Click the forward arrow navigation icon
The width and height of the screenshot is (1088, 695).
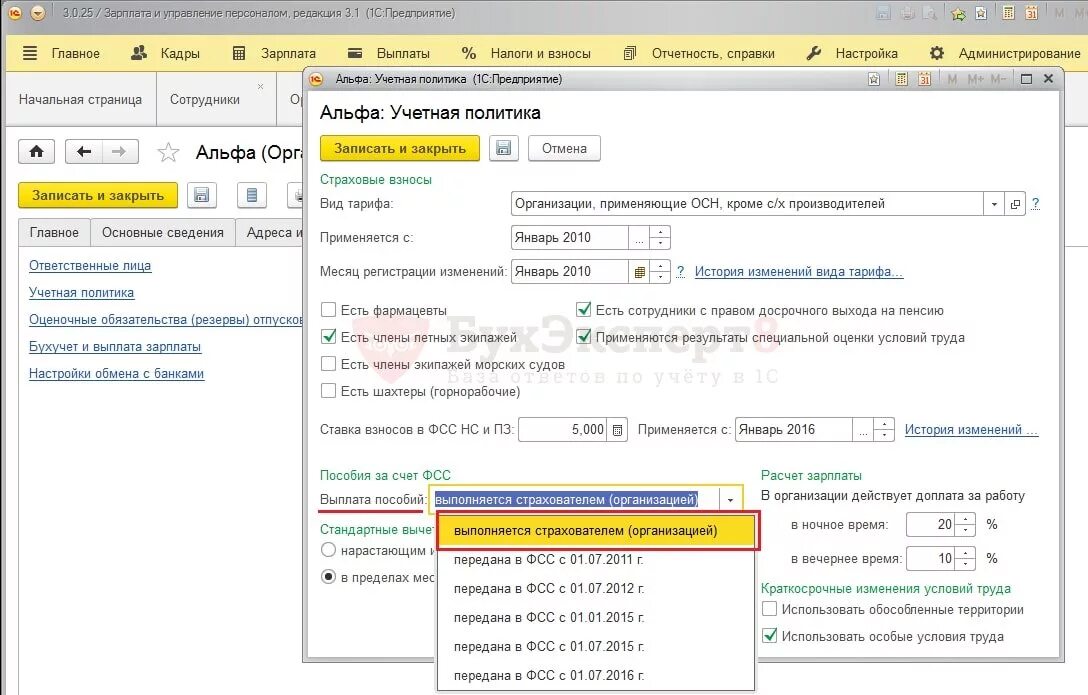click(x=119, y=151)
